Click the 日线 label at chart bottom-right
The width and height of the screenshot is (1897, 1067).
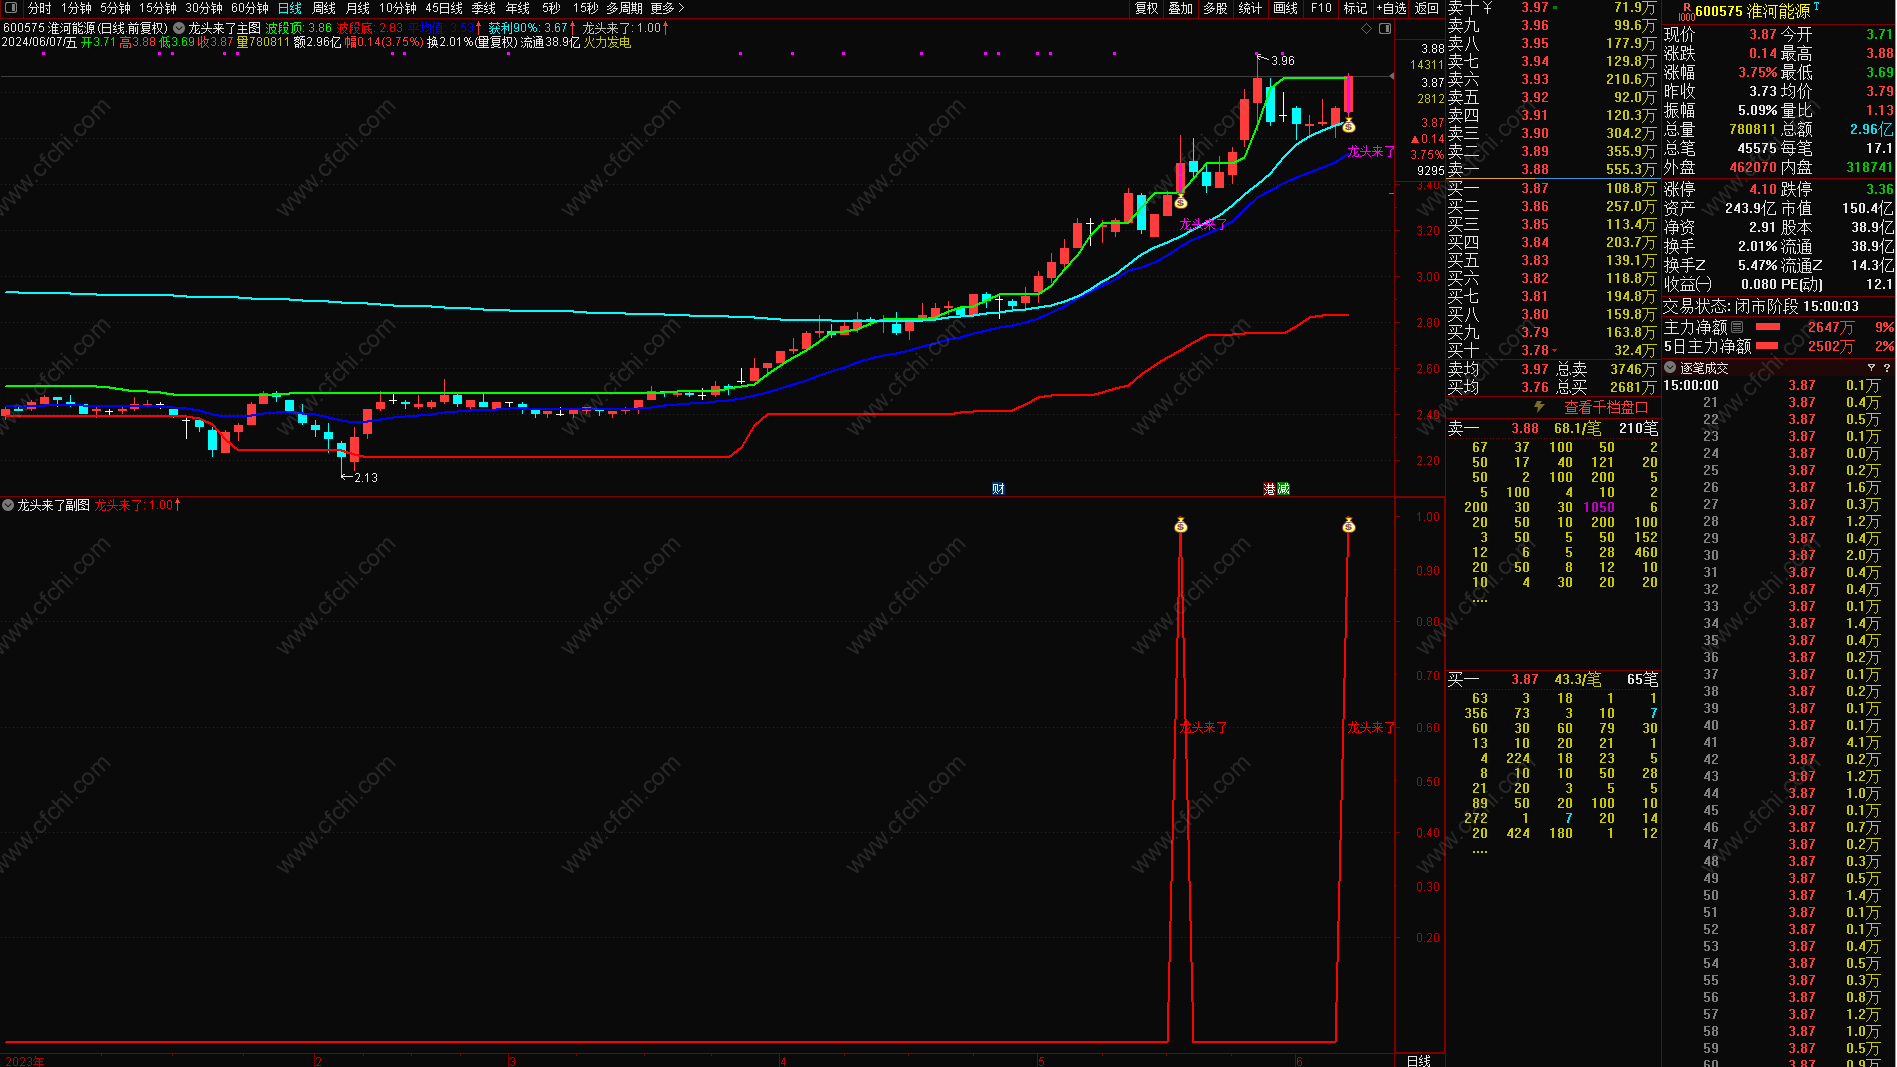pyautogui.click(x=1418, y=1061)
